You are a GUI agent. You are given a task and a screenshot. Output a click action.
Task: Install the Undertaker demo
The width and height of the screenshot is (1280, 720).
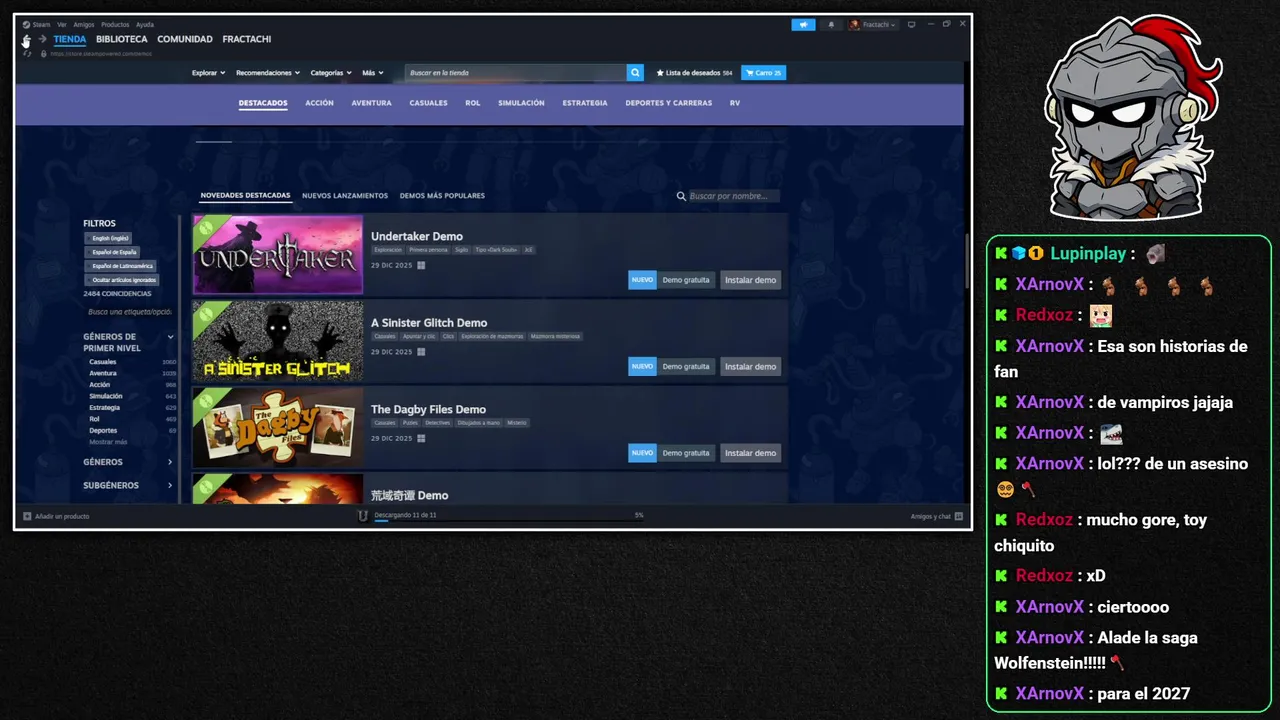pos(750,280)
